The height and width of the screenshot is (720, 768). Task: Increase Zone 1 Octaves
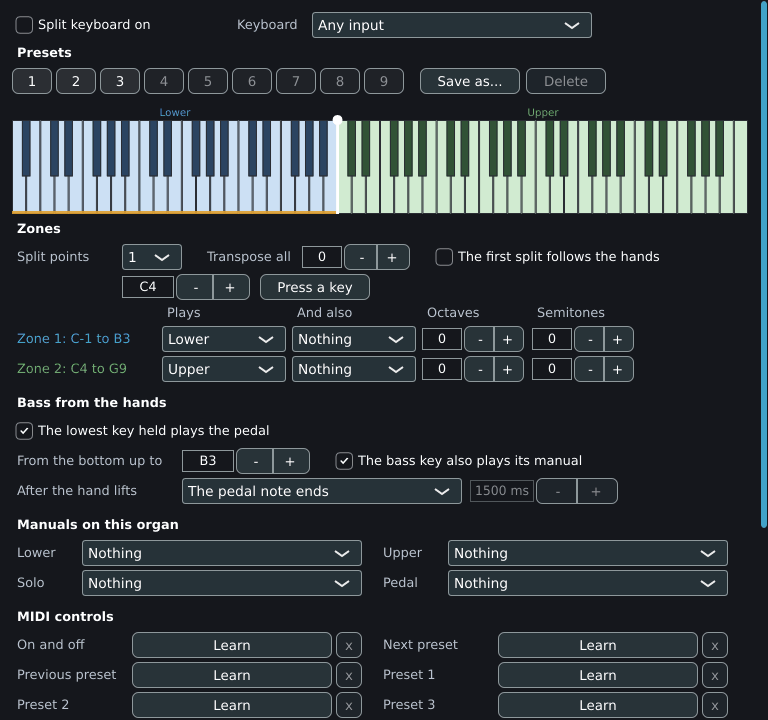pos(508,339)
